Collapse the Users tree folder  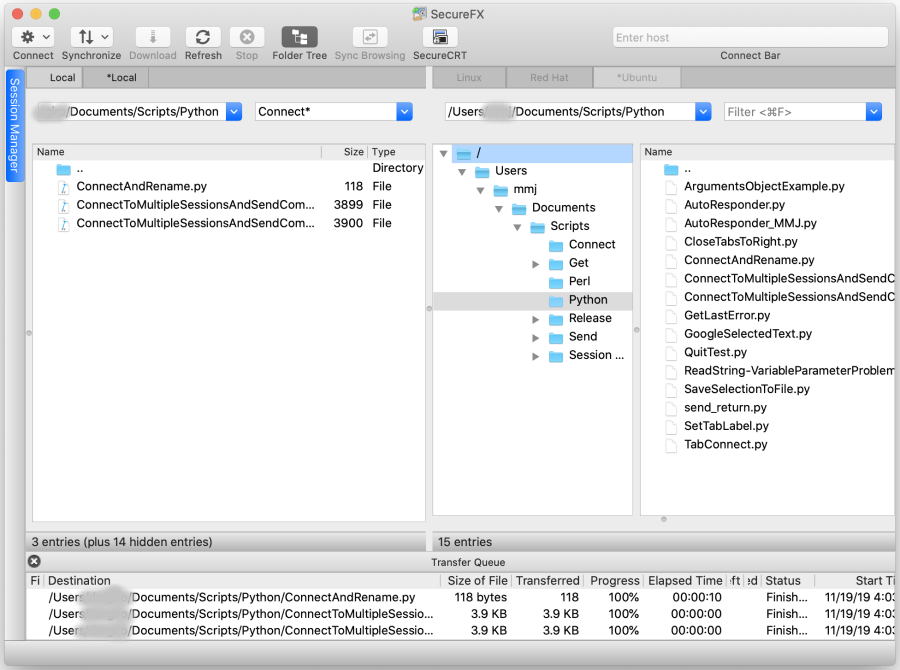click(x=462, y=172)
